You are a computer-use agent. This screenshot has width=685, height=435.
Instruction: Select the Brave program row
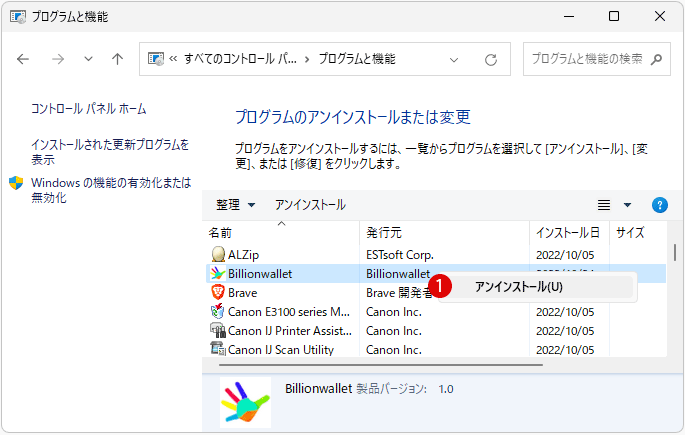(x=436, y=293)
